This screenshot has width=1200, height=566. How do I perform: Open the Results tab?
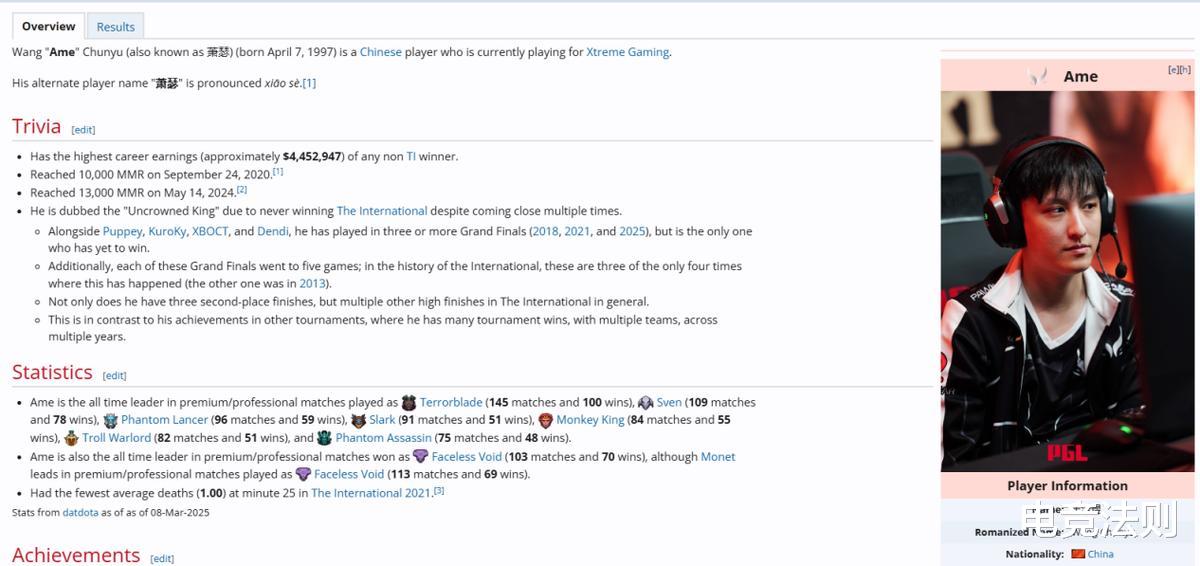tap(115, 27)
